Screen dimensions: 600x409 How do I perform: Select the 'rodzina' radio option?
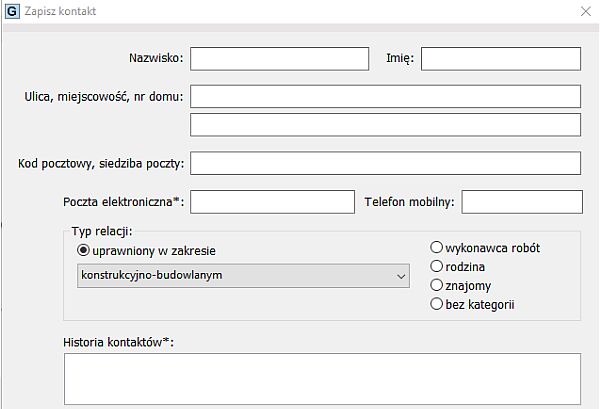click(437, 266)
